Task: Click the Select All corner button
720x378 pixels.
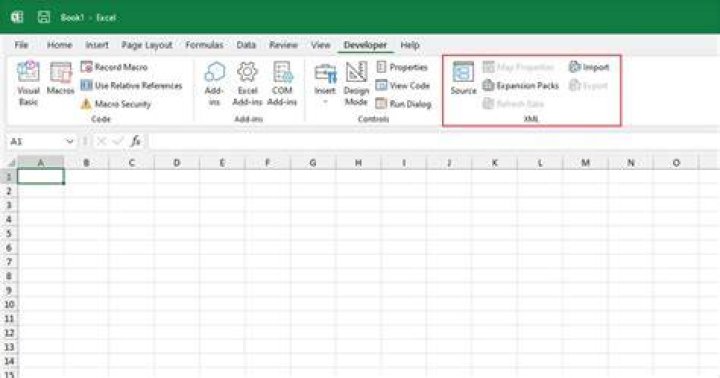Action: tap(10, 163)
